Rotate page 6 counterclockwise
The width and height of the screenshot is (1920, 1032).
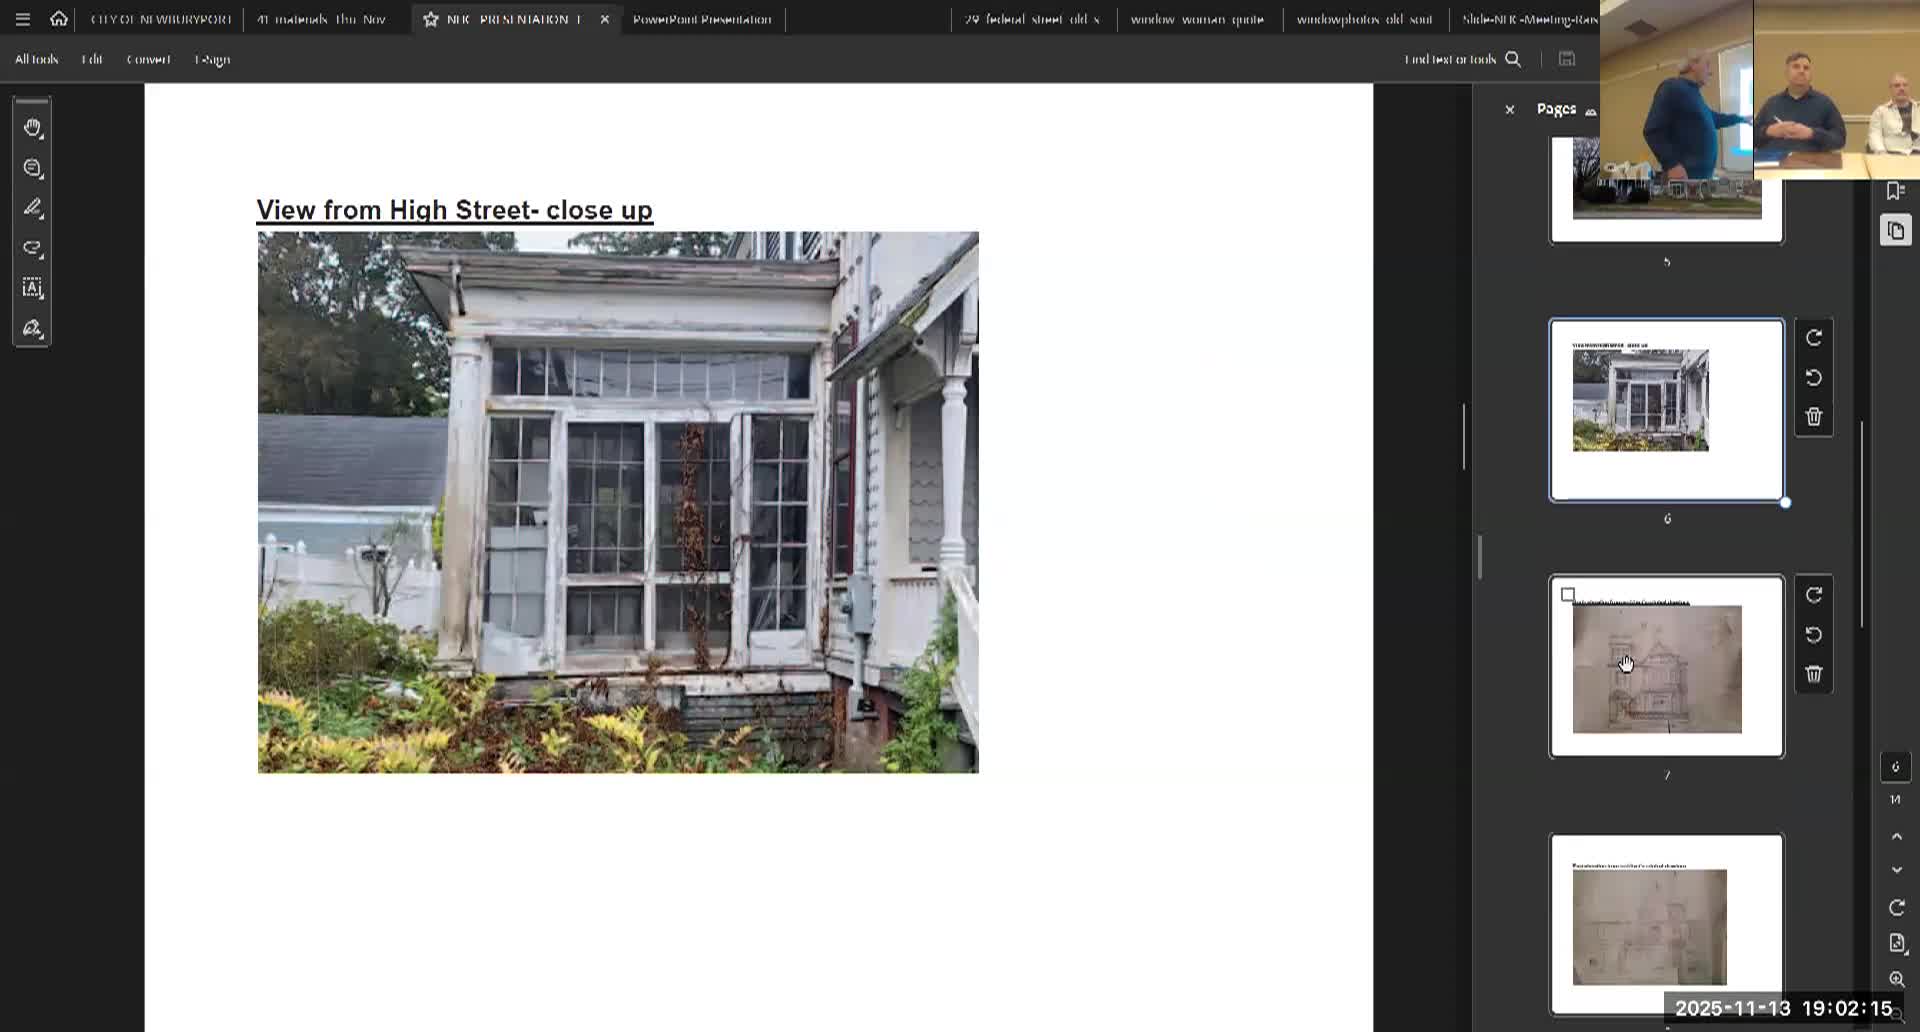tap(1813, 378)
